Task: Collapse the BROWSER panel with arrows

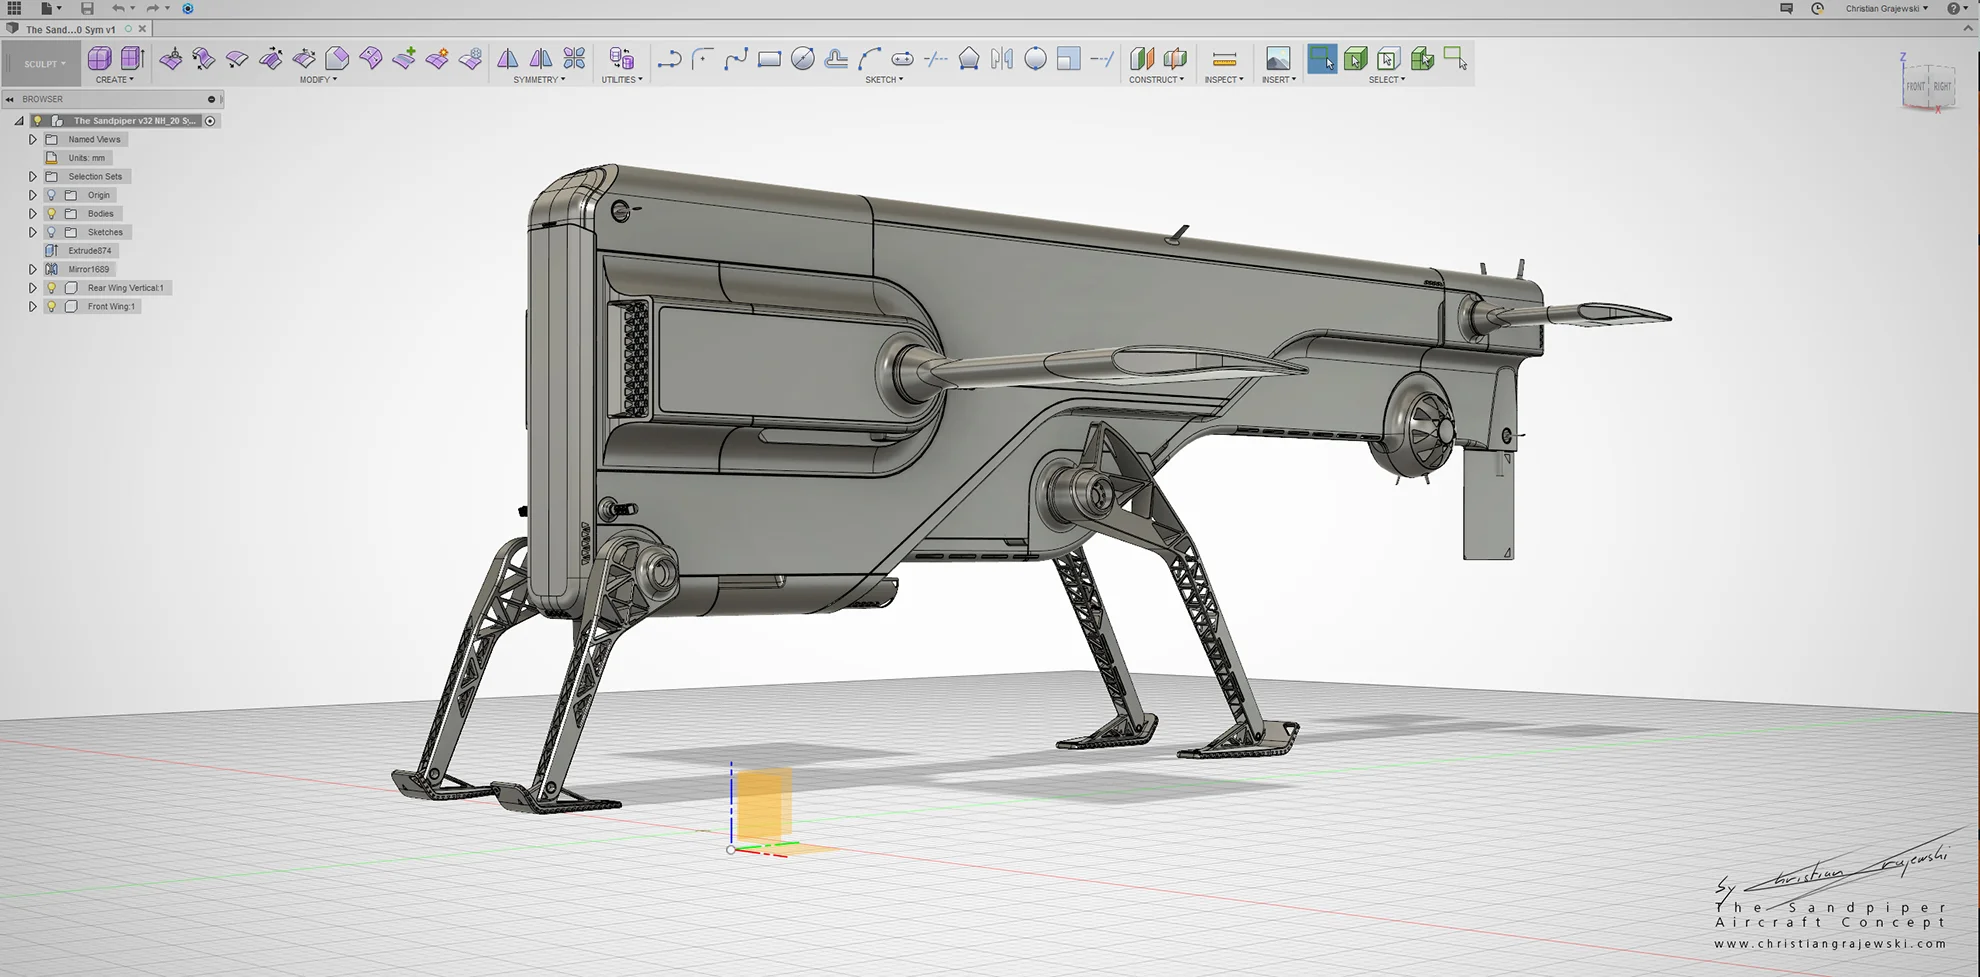Action: pyautogui.click(x=10, y=99)
